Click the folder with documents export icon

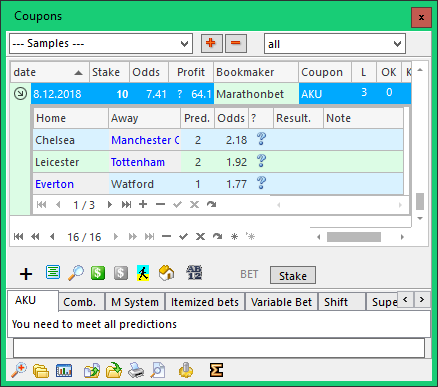click(x=92, y=371)
